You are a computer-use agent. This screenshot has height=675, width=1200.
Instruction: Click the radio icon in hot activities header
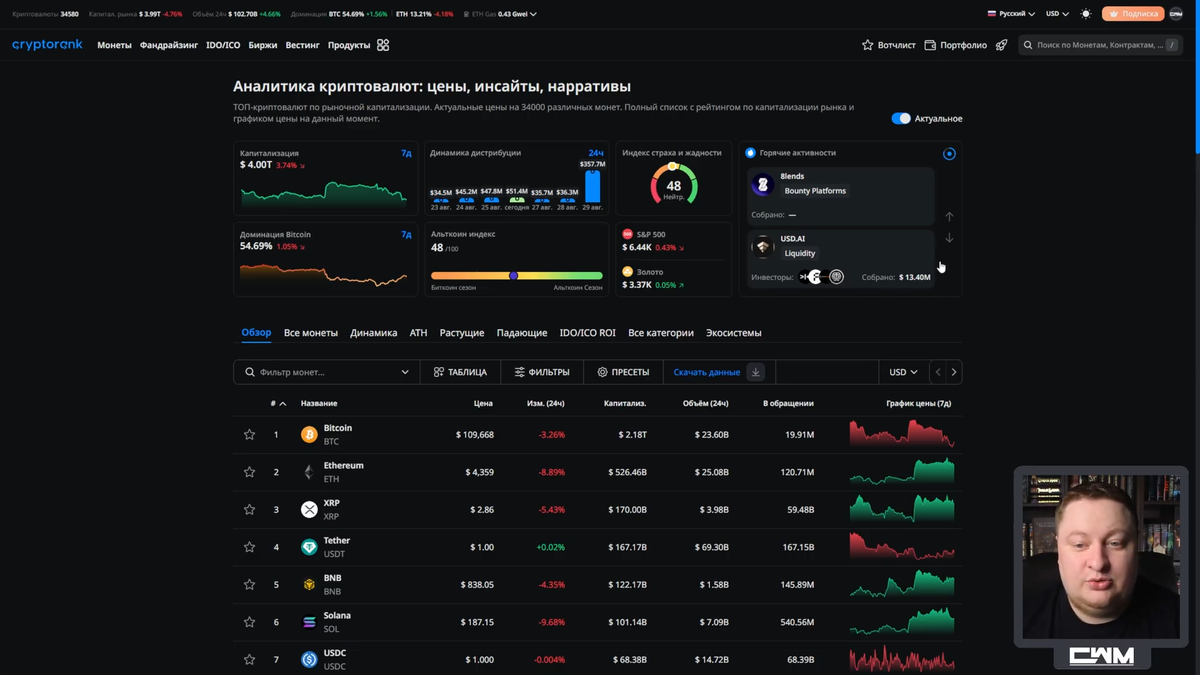[x=949, y=154]
